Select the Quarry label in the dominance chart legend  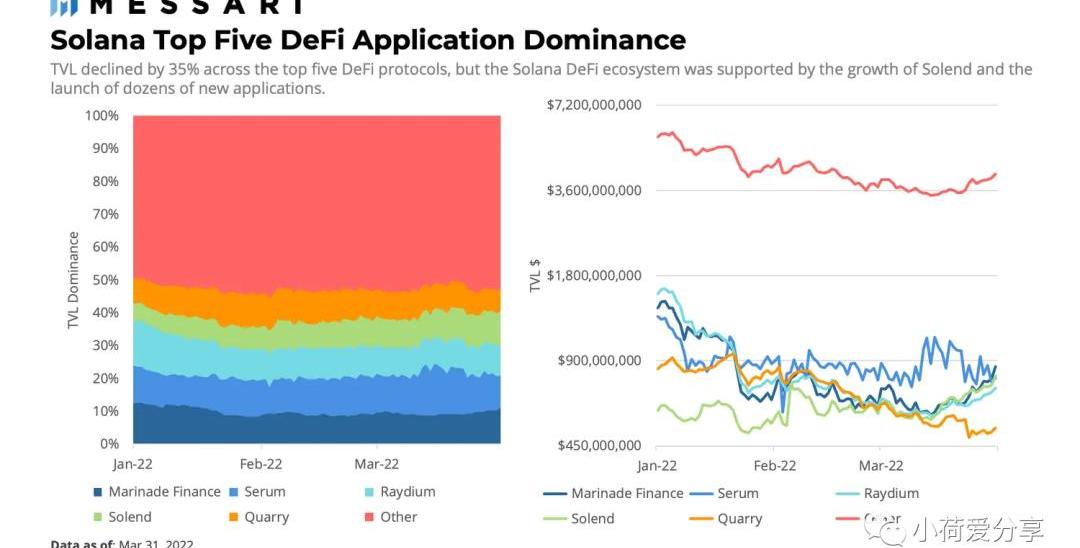pos(267,518)
